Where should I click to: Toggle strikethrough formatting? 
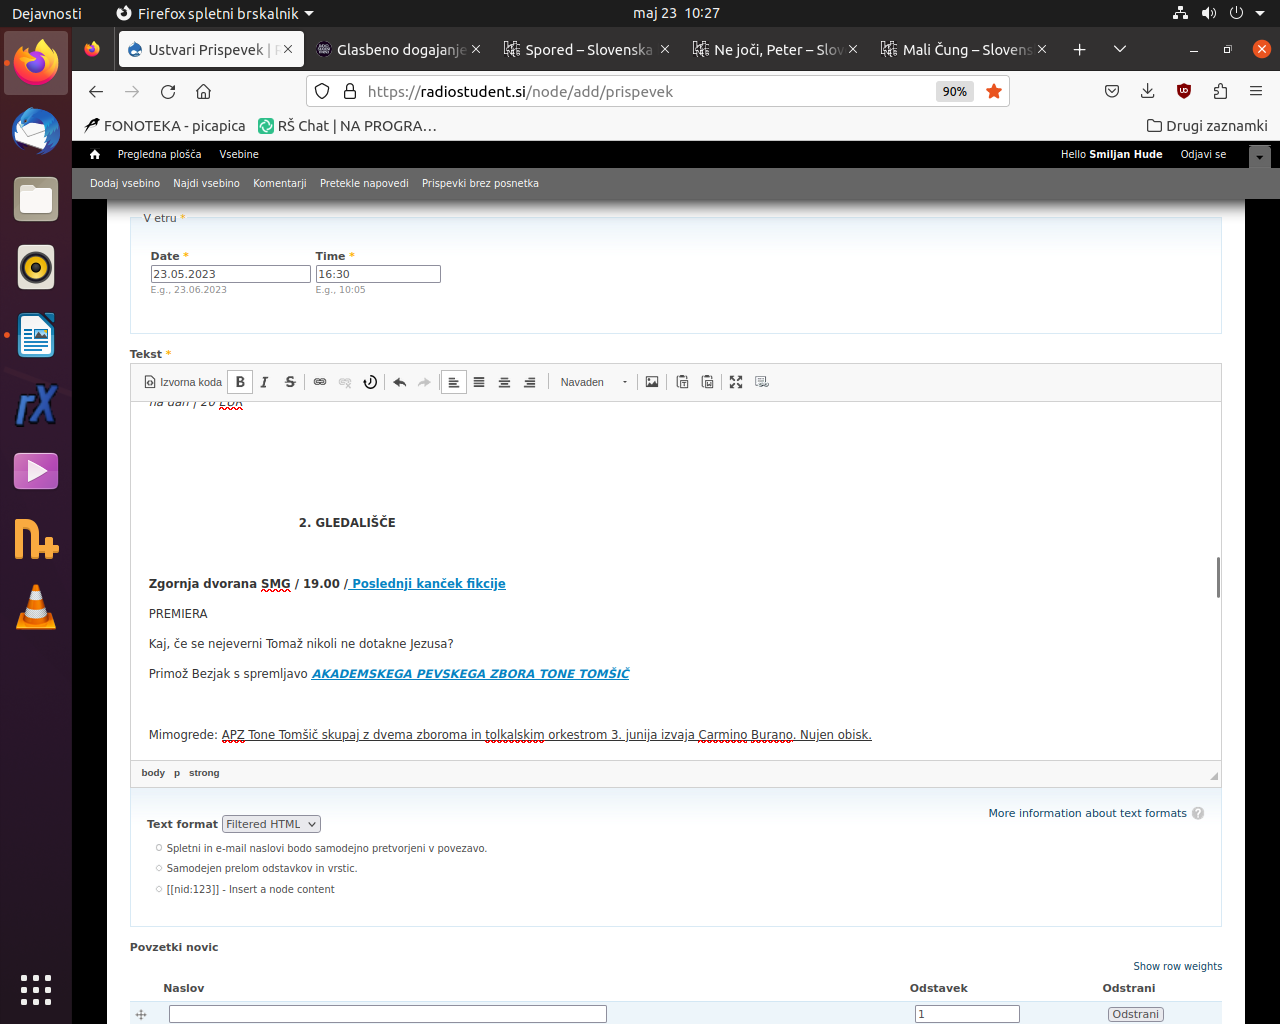click(x=290, y=382)
